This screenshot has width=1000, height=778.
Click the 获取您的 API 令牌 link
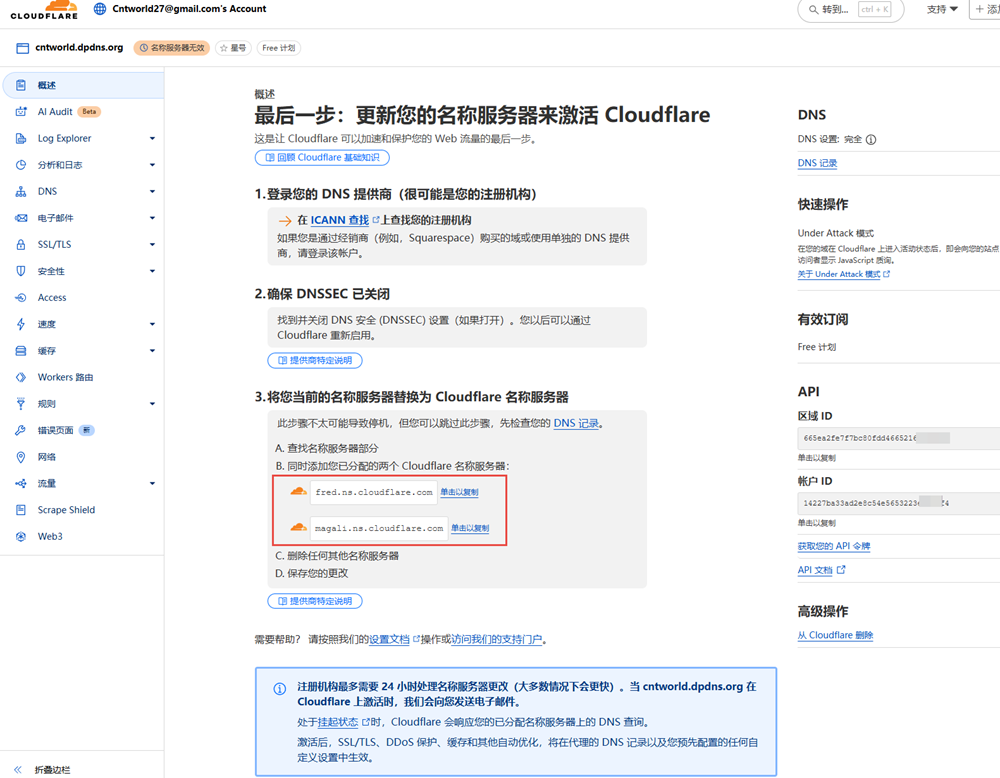(834, 546)
